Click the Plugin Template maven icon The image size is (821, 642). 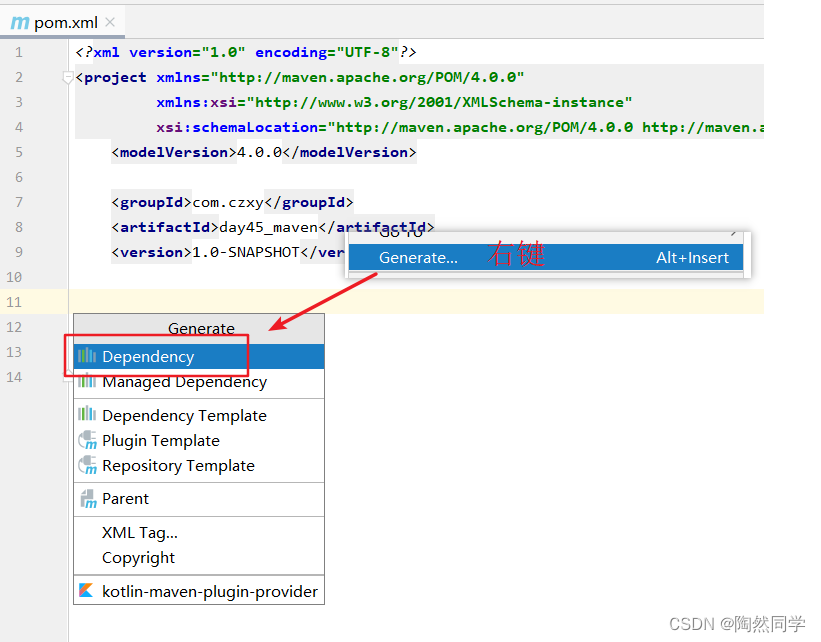click(87, 440)
